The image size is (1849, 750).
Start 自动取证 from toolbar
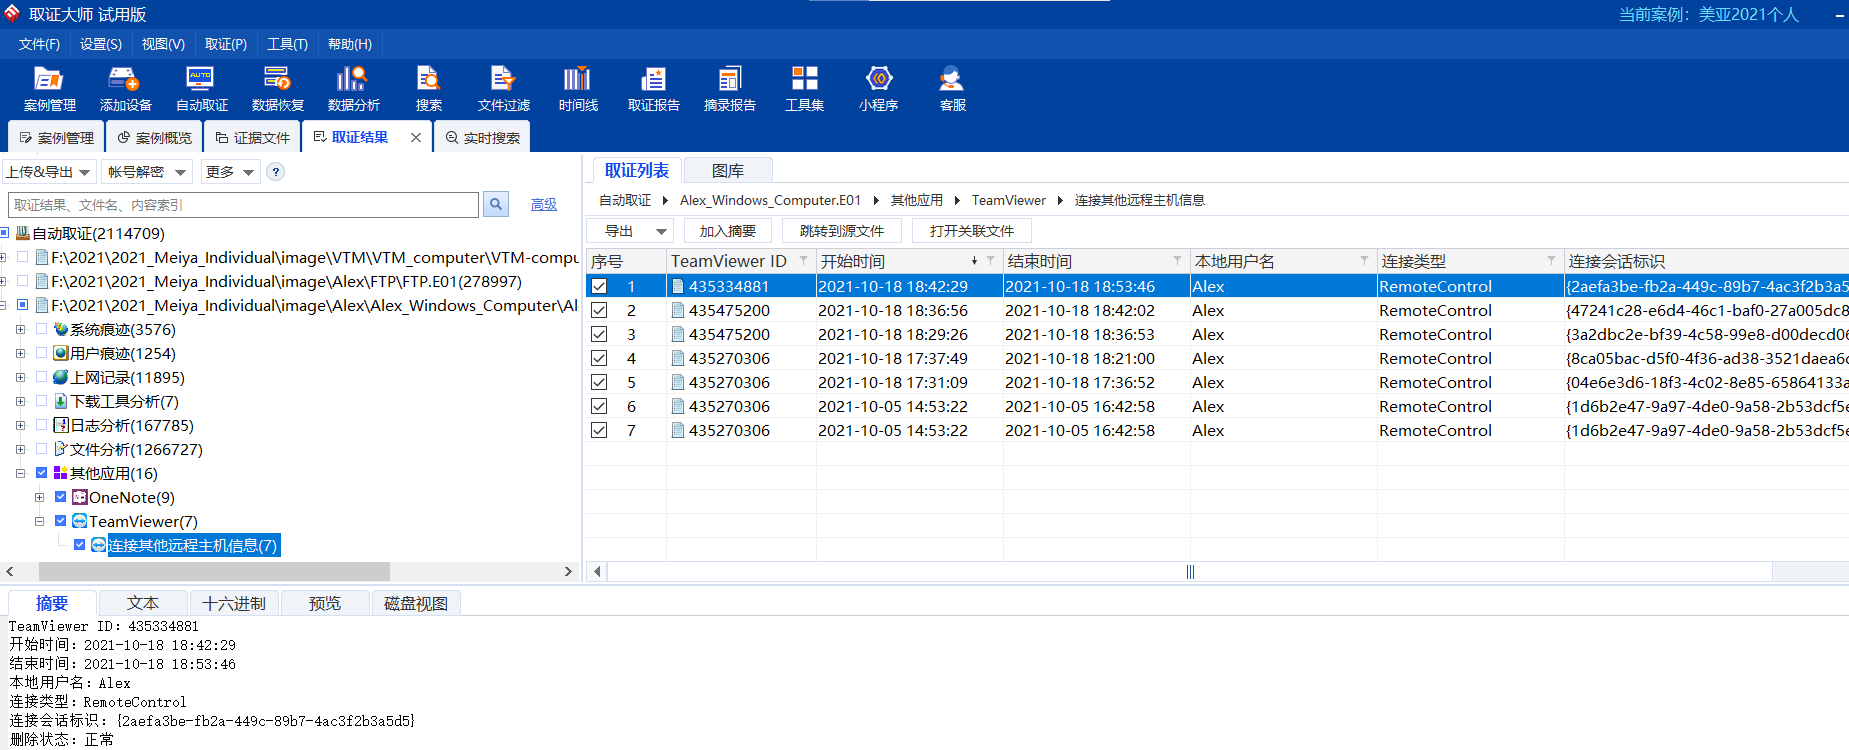[201, 89]
